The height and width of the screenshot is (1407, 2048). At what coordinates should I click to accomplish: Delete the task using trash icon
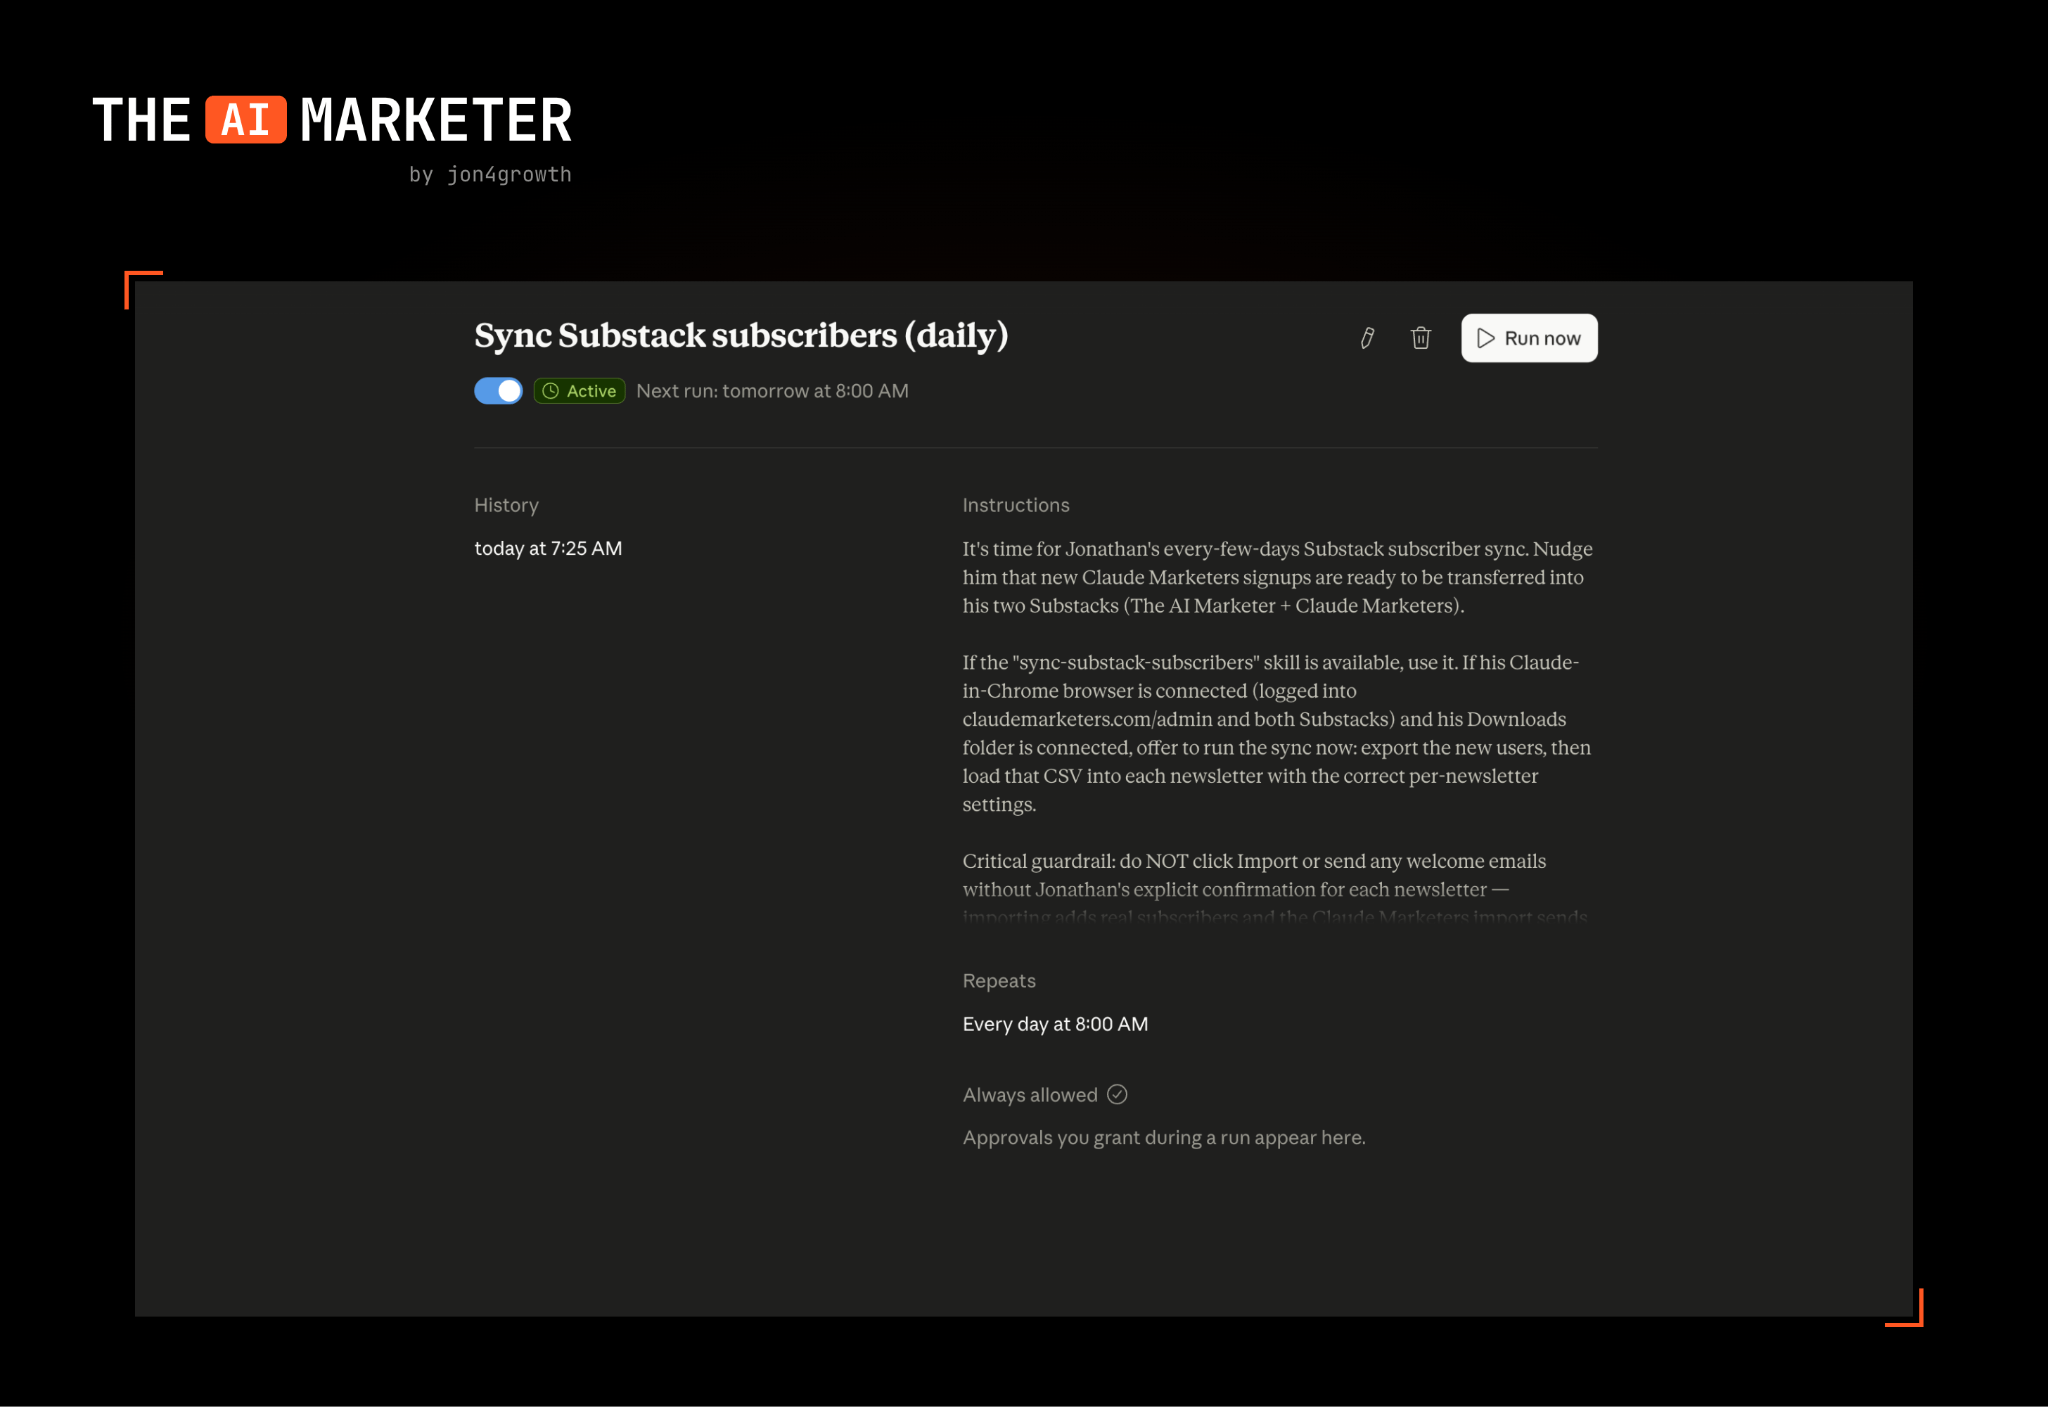[x=1420, y=338]
